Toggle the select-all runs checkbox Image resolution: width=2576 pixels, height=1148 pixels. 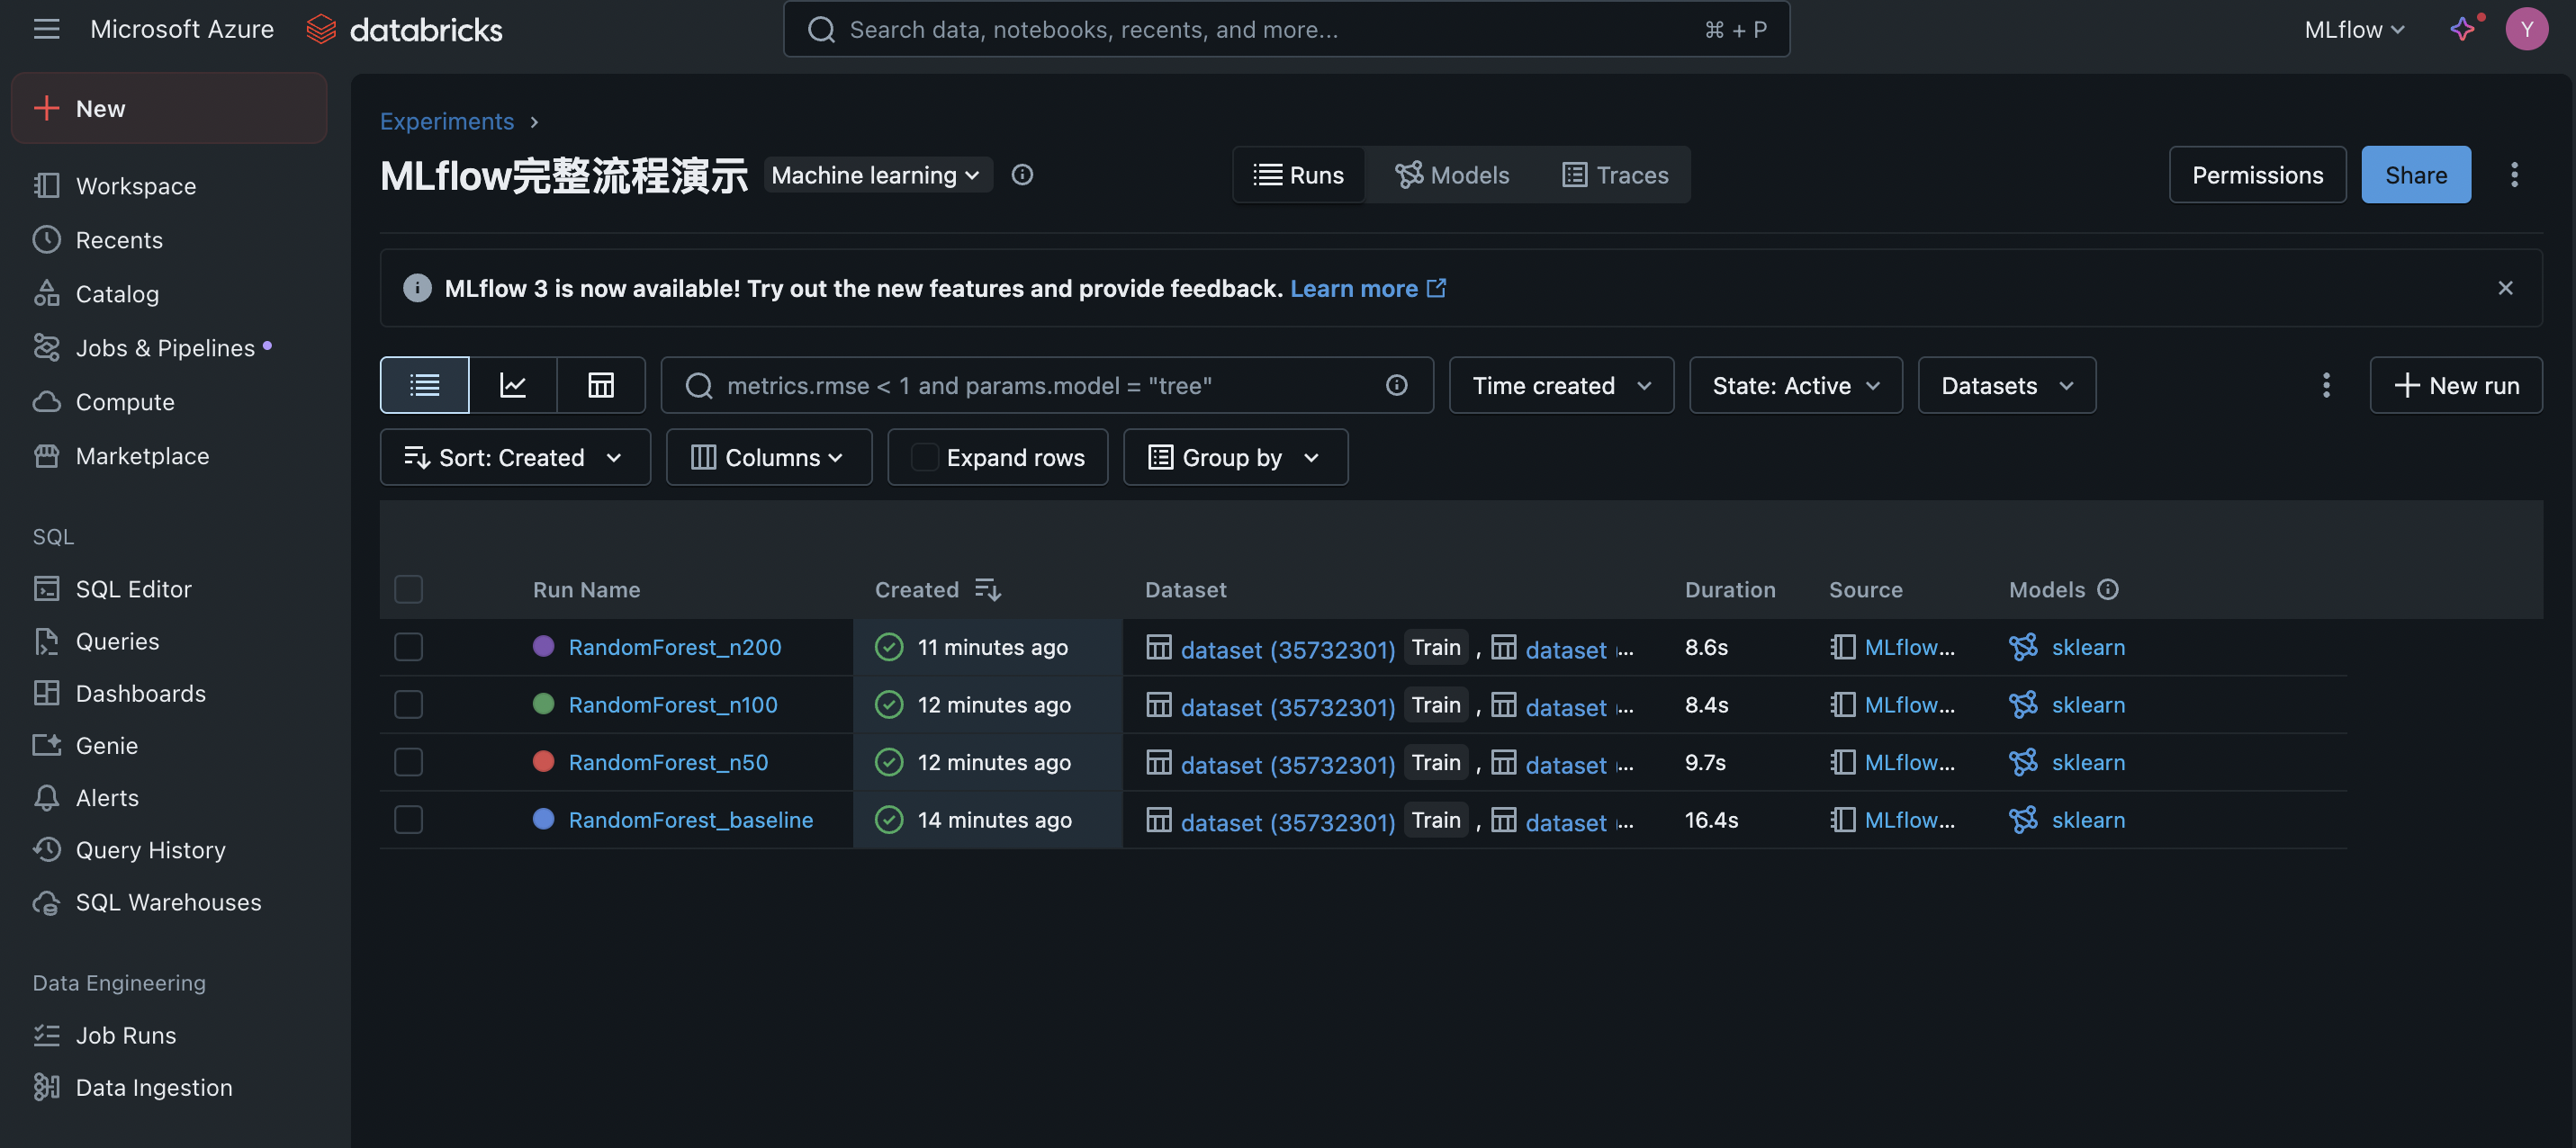point(408,590)
